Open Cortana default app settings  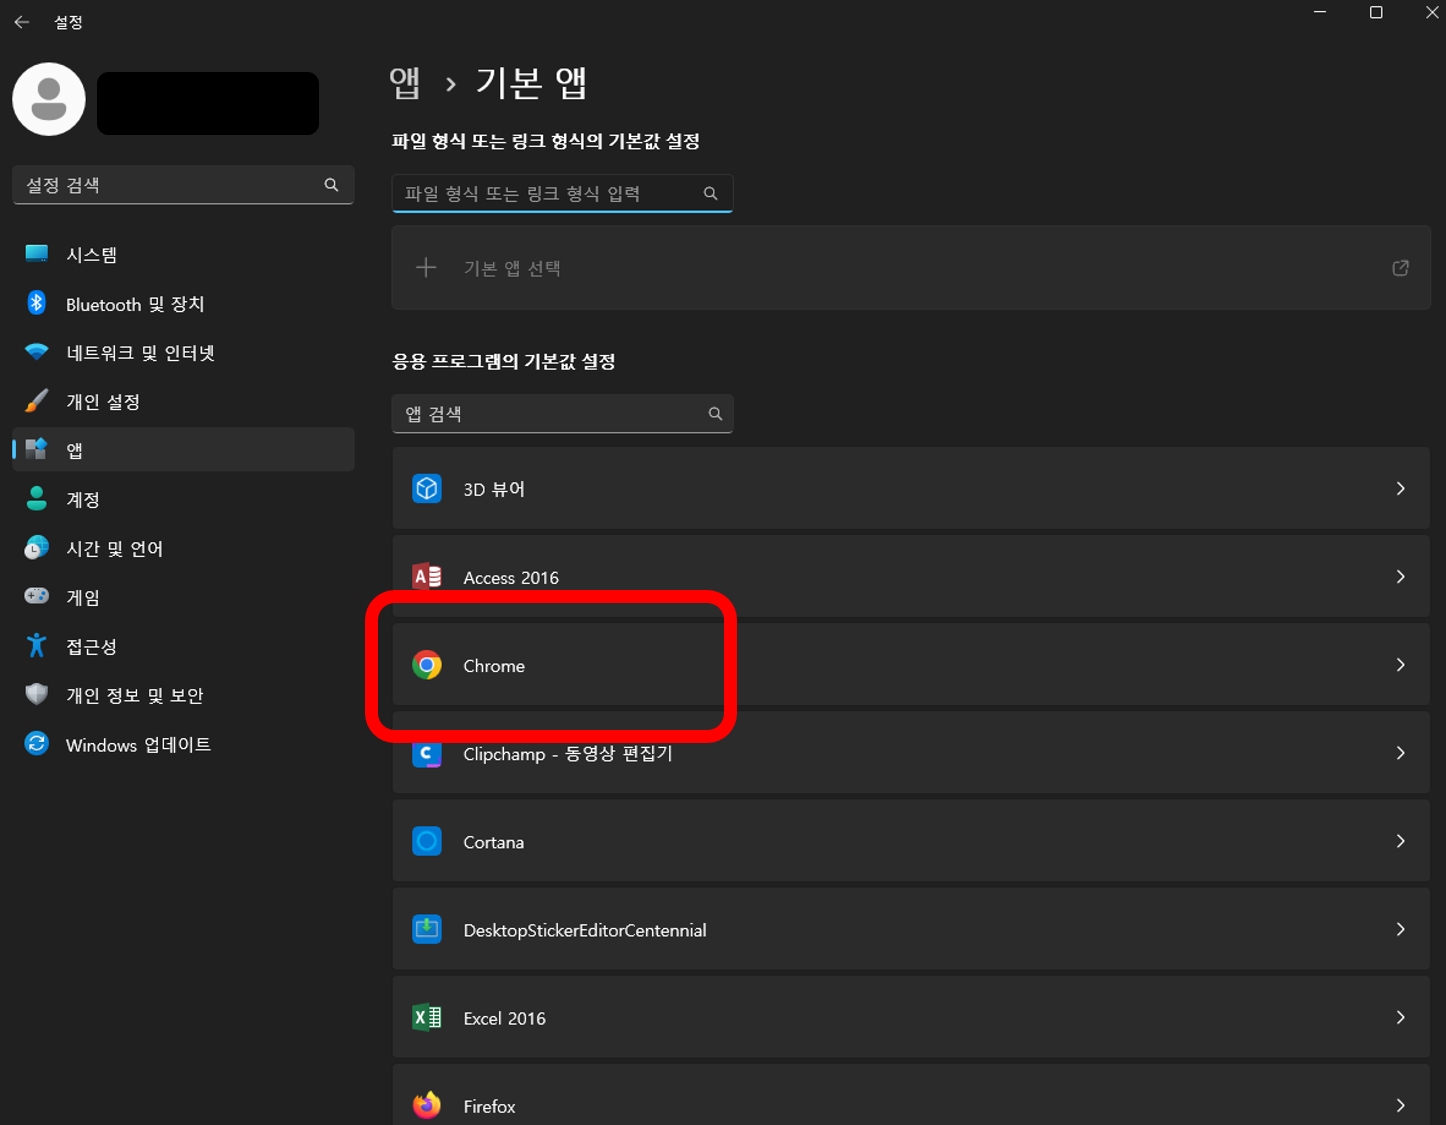click(x=911, y=841)
